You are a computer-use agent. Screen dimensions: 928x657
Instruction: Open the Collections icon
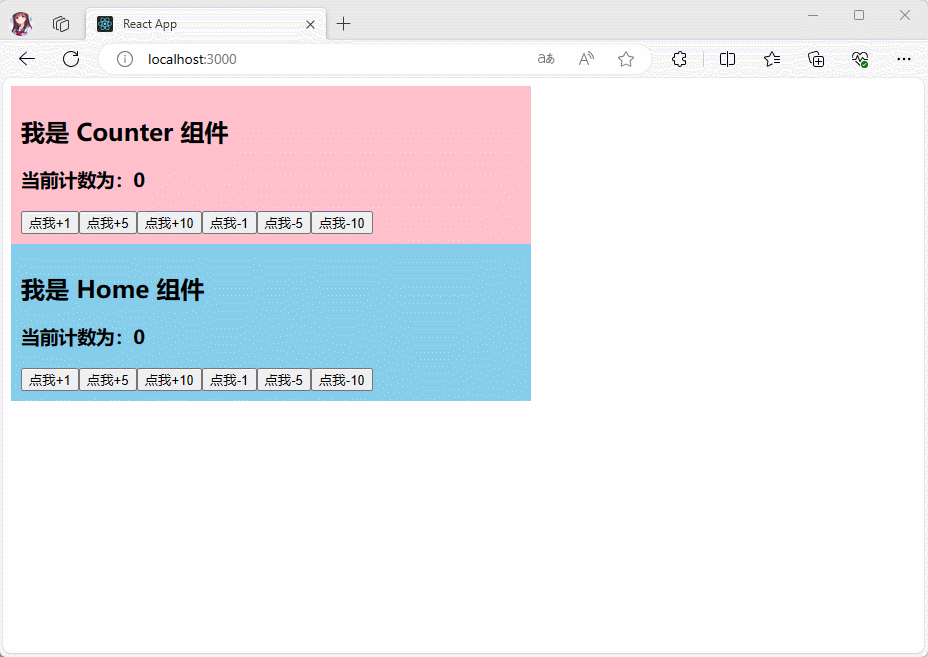[816, 59]
